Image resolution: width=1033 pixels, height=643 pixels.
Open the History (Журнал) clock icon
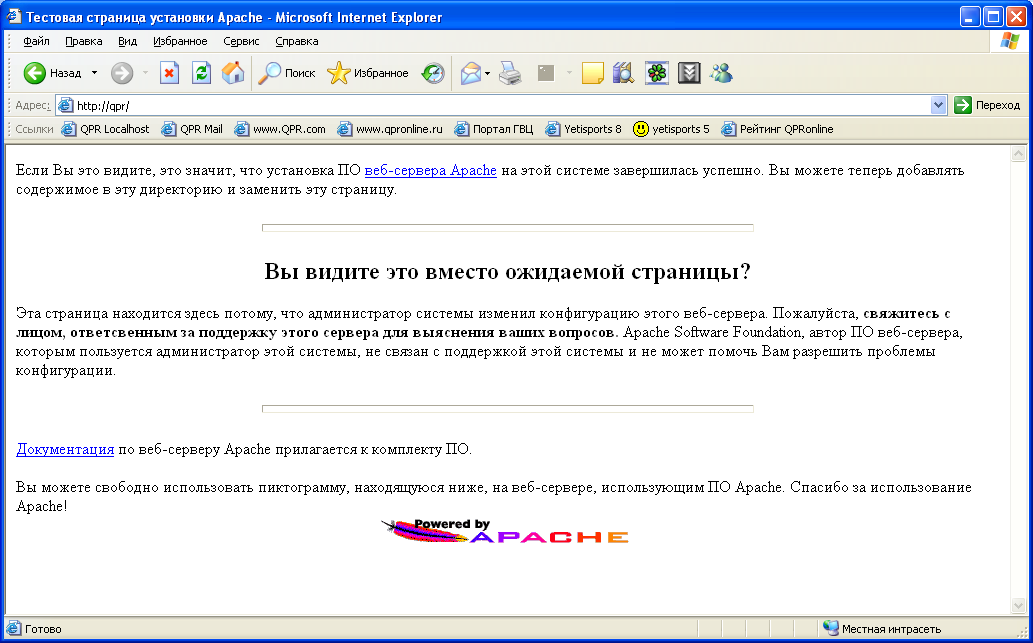tap(433, 73)
